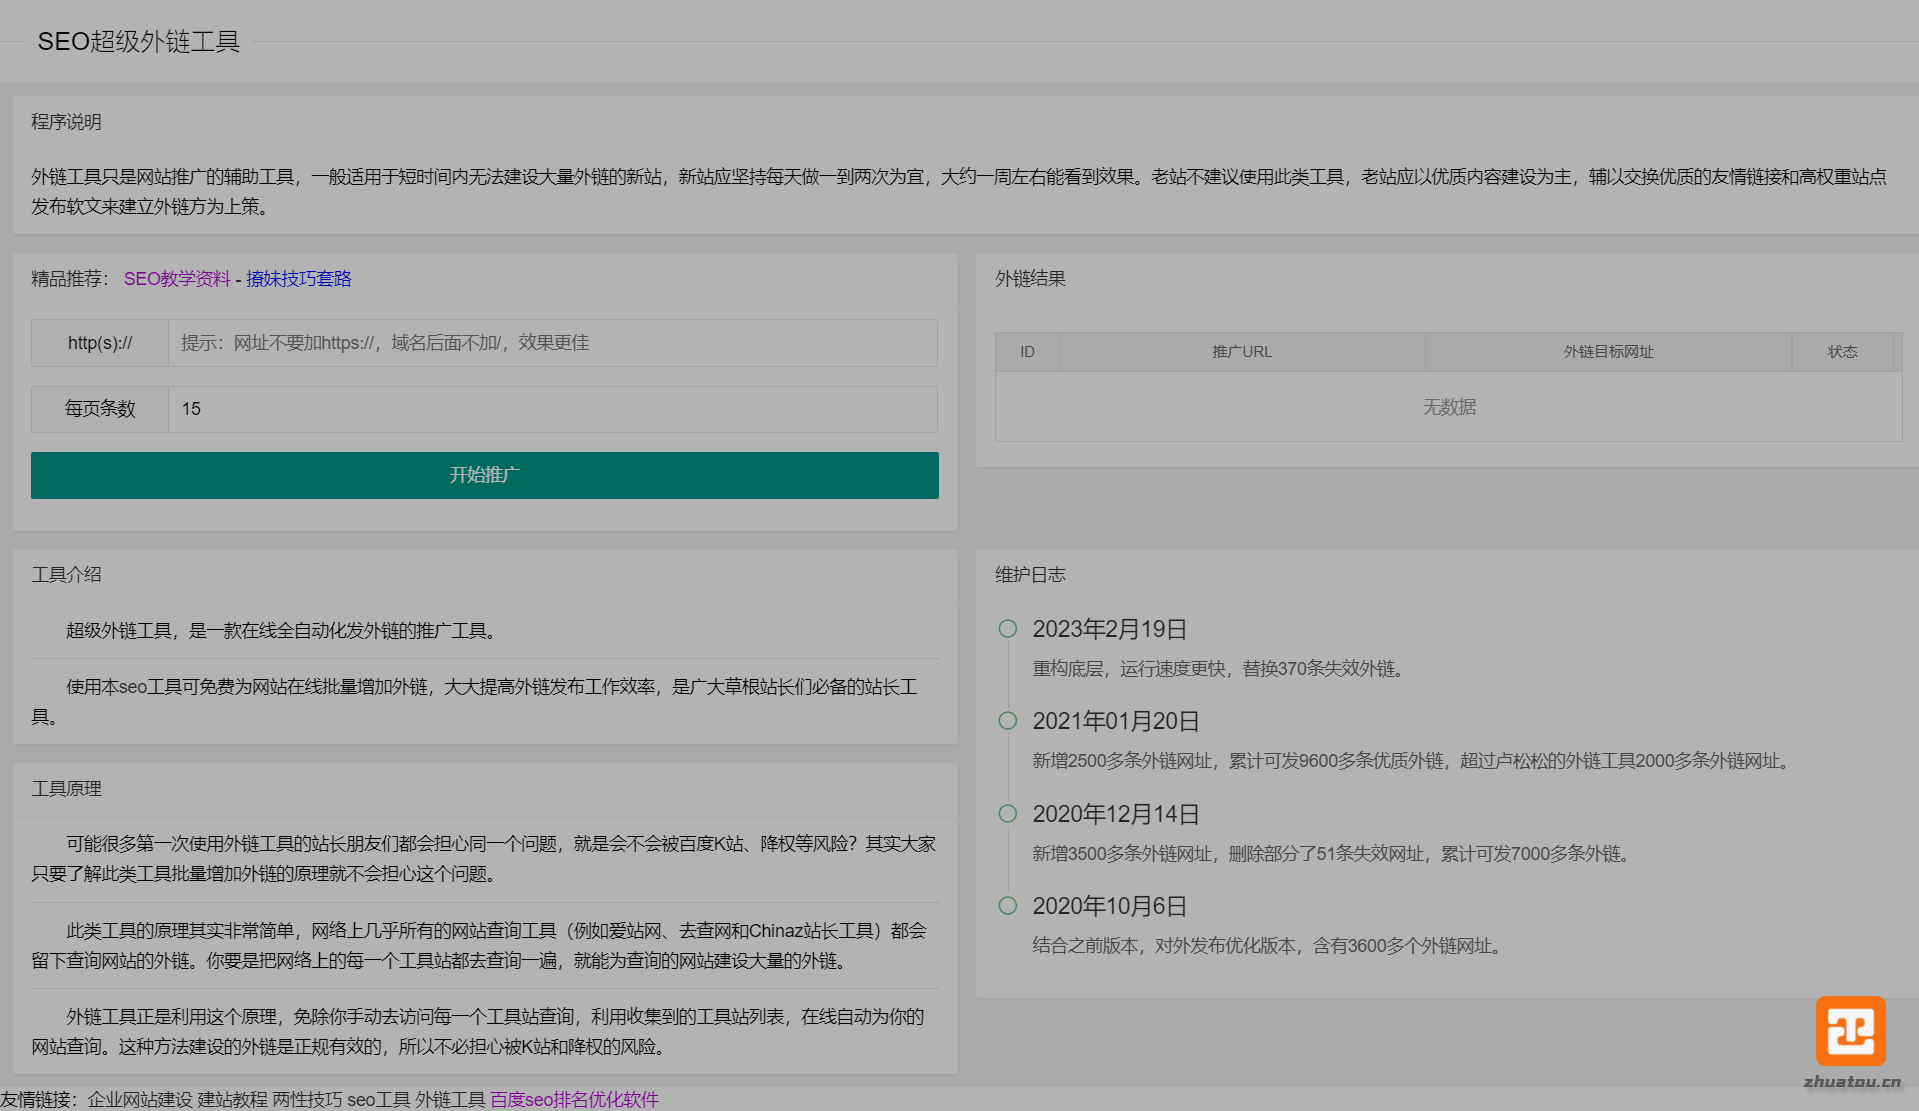Click the zhuatou.cn orange logo icon
The width and height of the screenshot is (1919, 1111).
[x=1850, y=1030]
